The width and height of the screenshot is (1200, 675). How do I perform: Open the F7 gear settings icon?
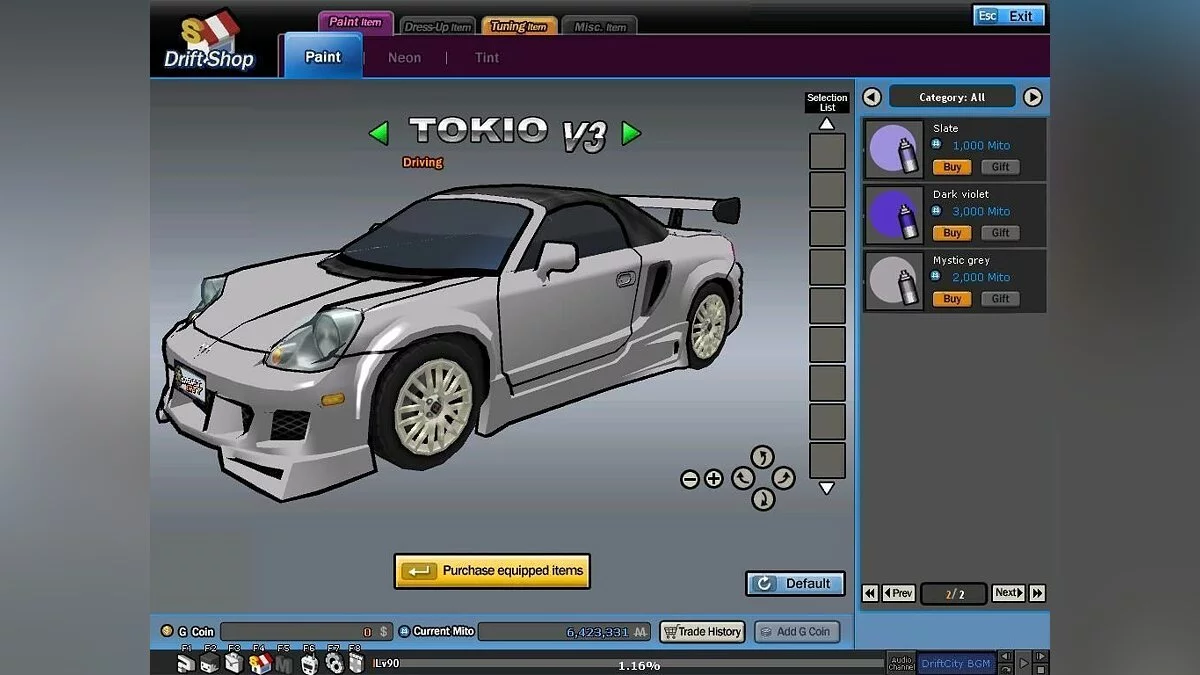click(335, 663)
